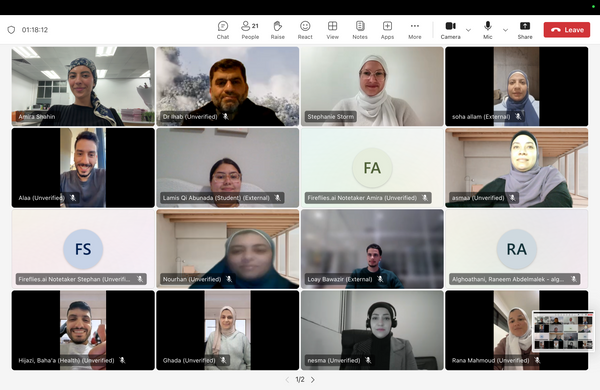Click nesma's muted mic icon
This screenshot has height=390, width=600.
368,360
